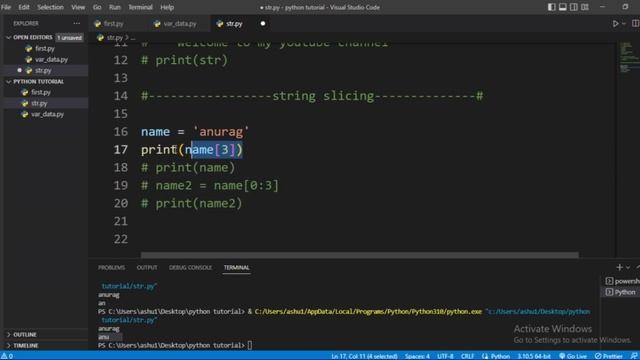Click warnings count icon in status bar

pyautogui.click(x=7, y=356)
